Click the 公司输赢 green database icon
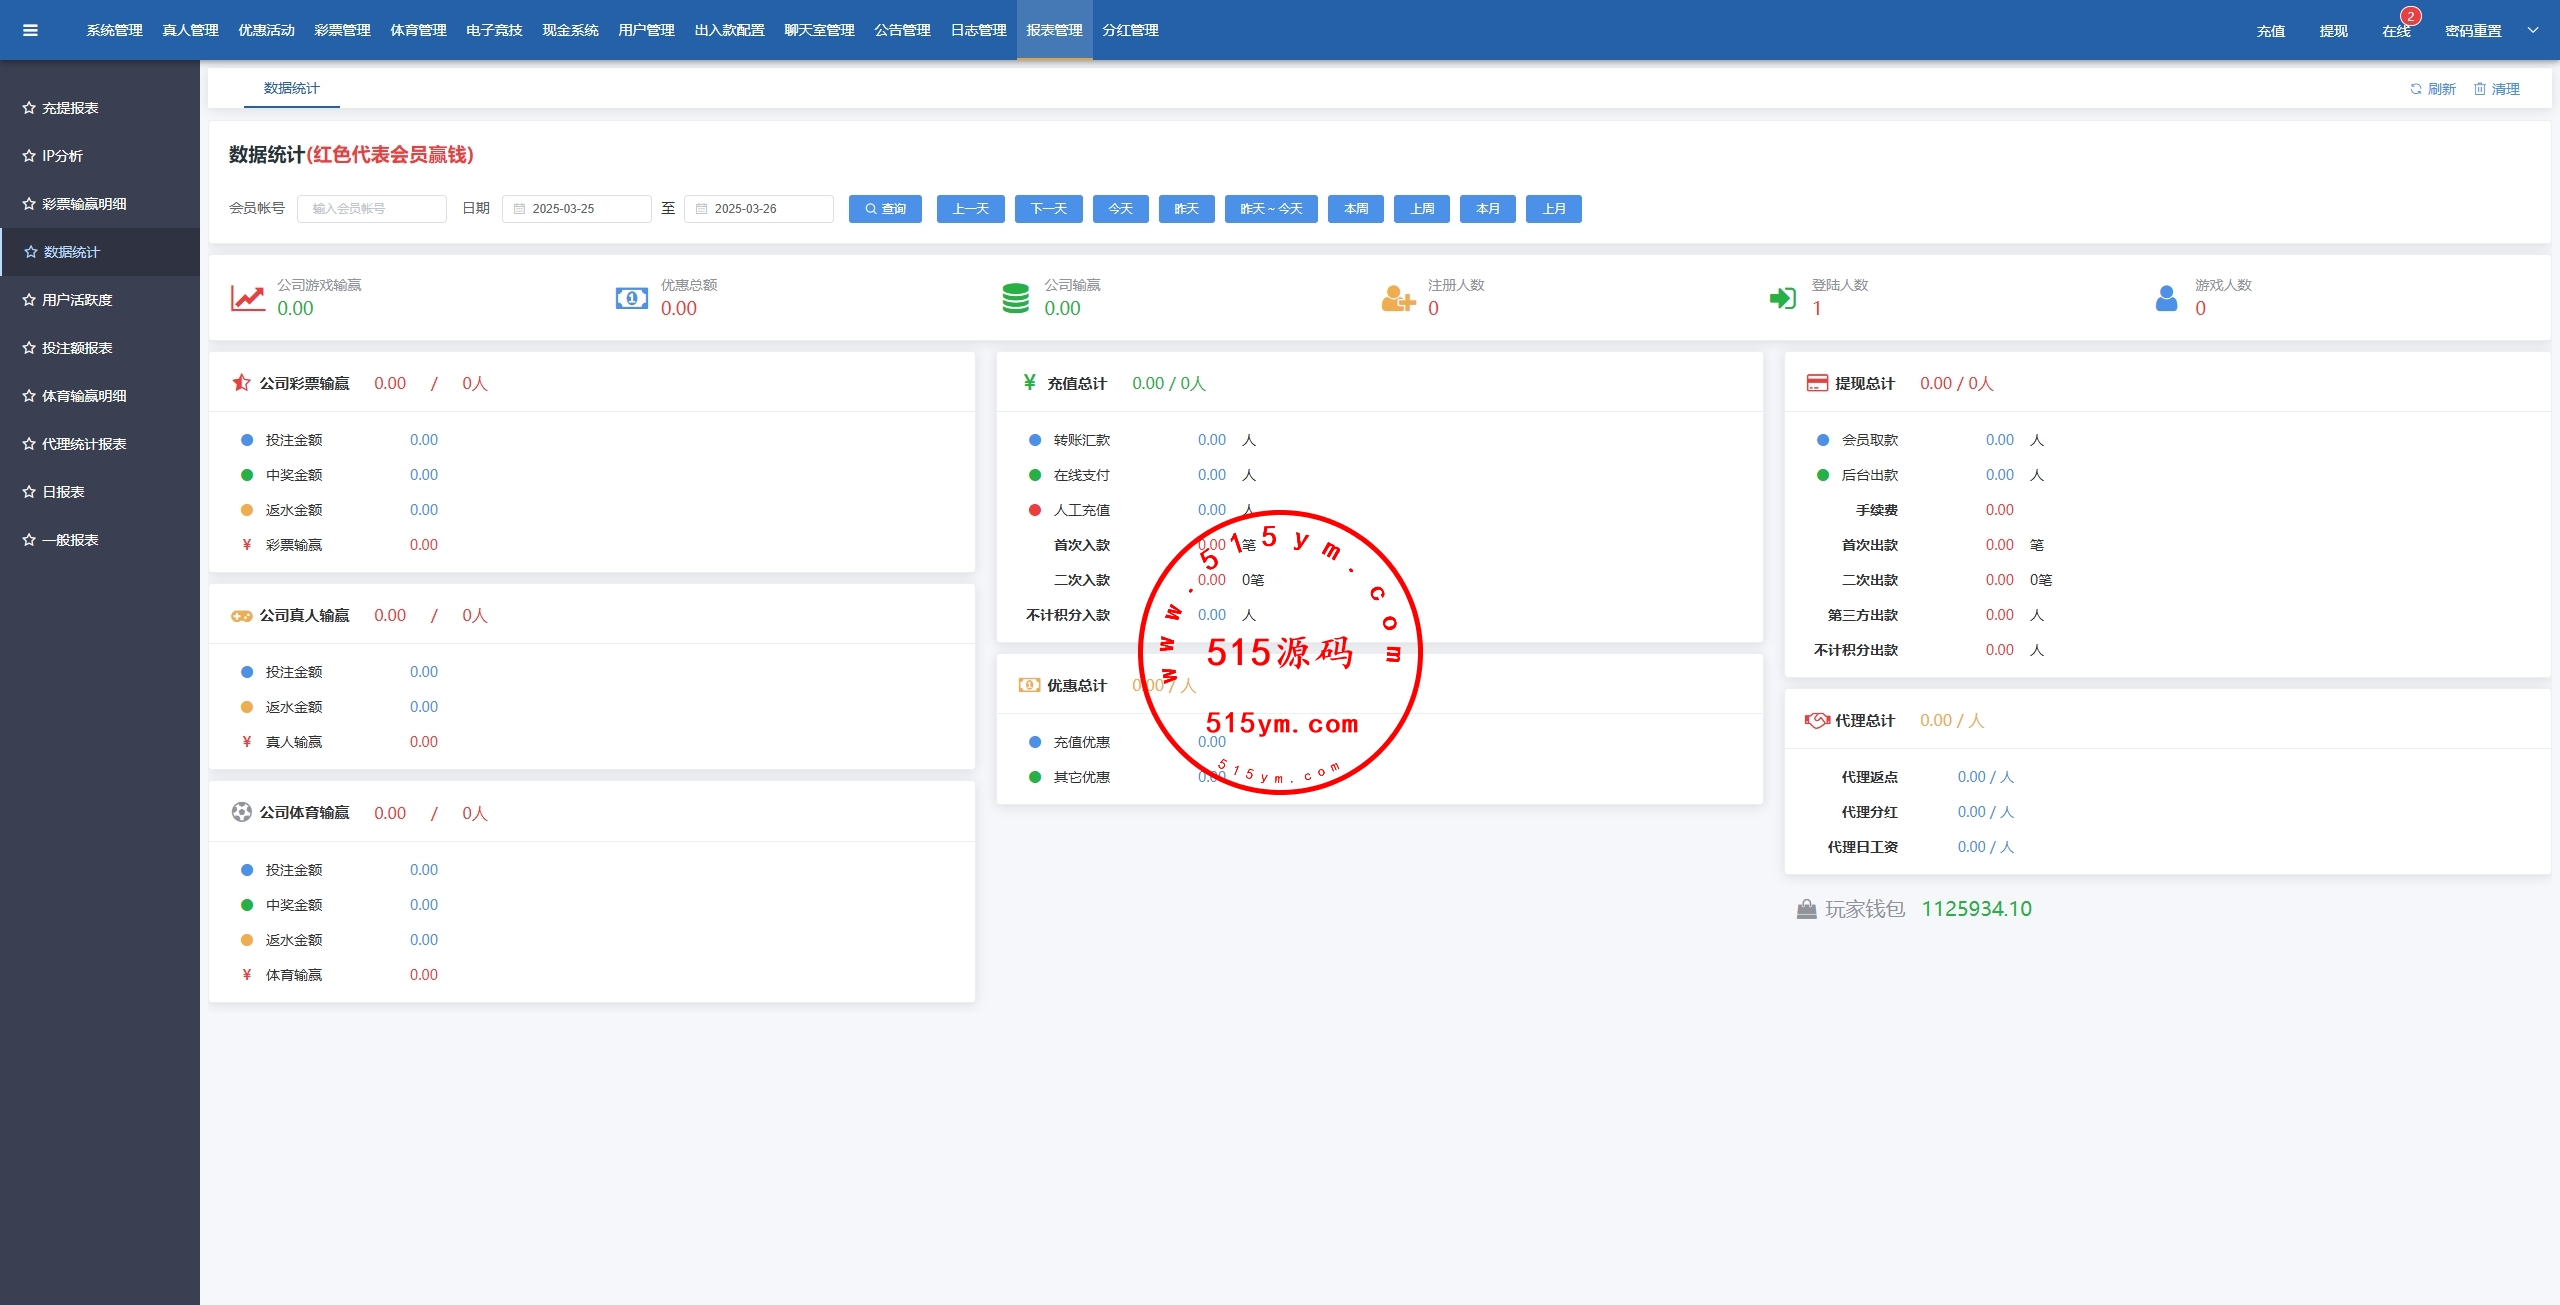2560x1305 pixels. 1015,298
